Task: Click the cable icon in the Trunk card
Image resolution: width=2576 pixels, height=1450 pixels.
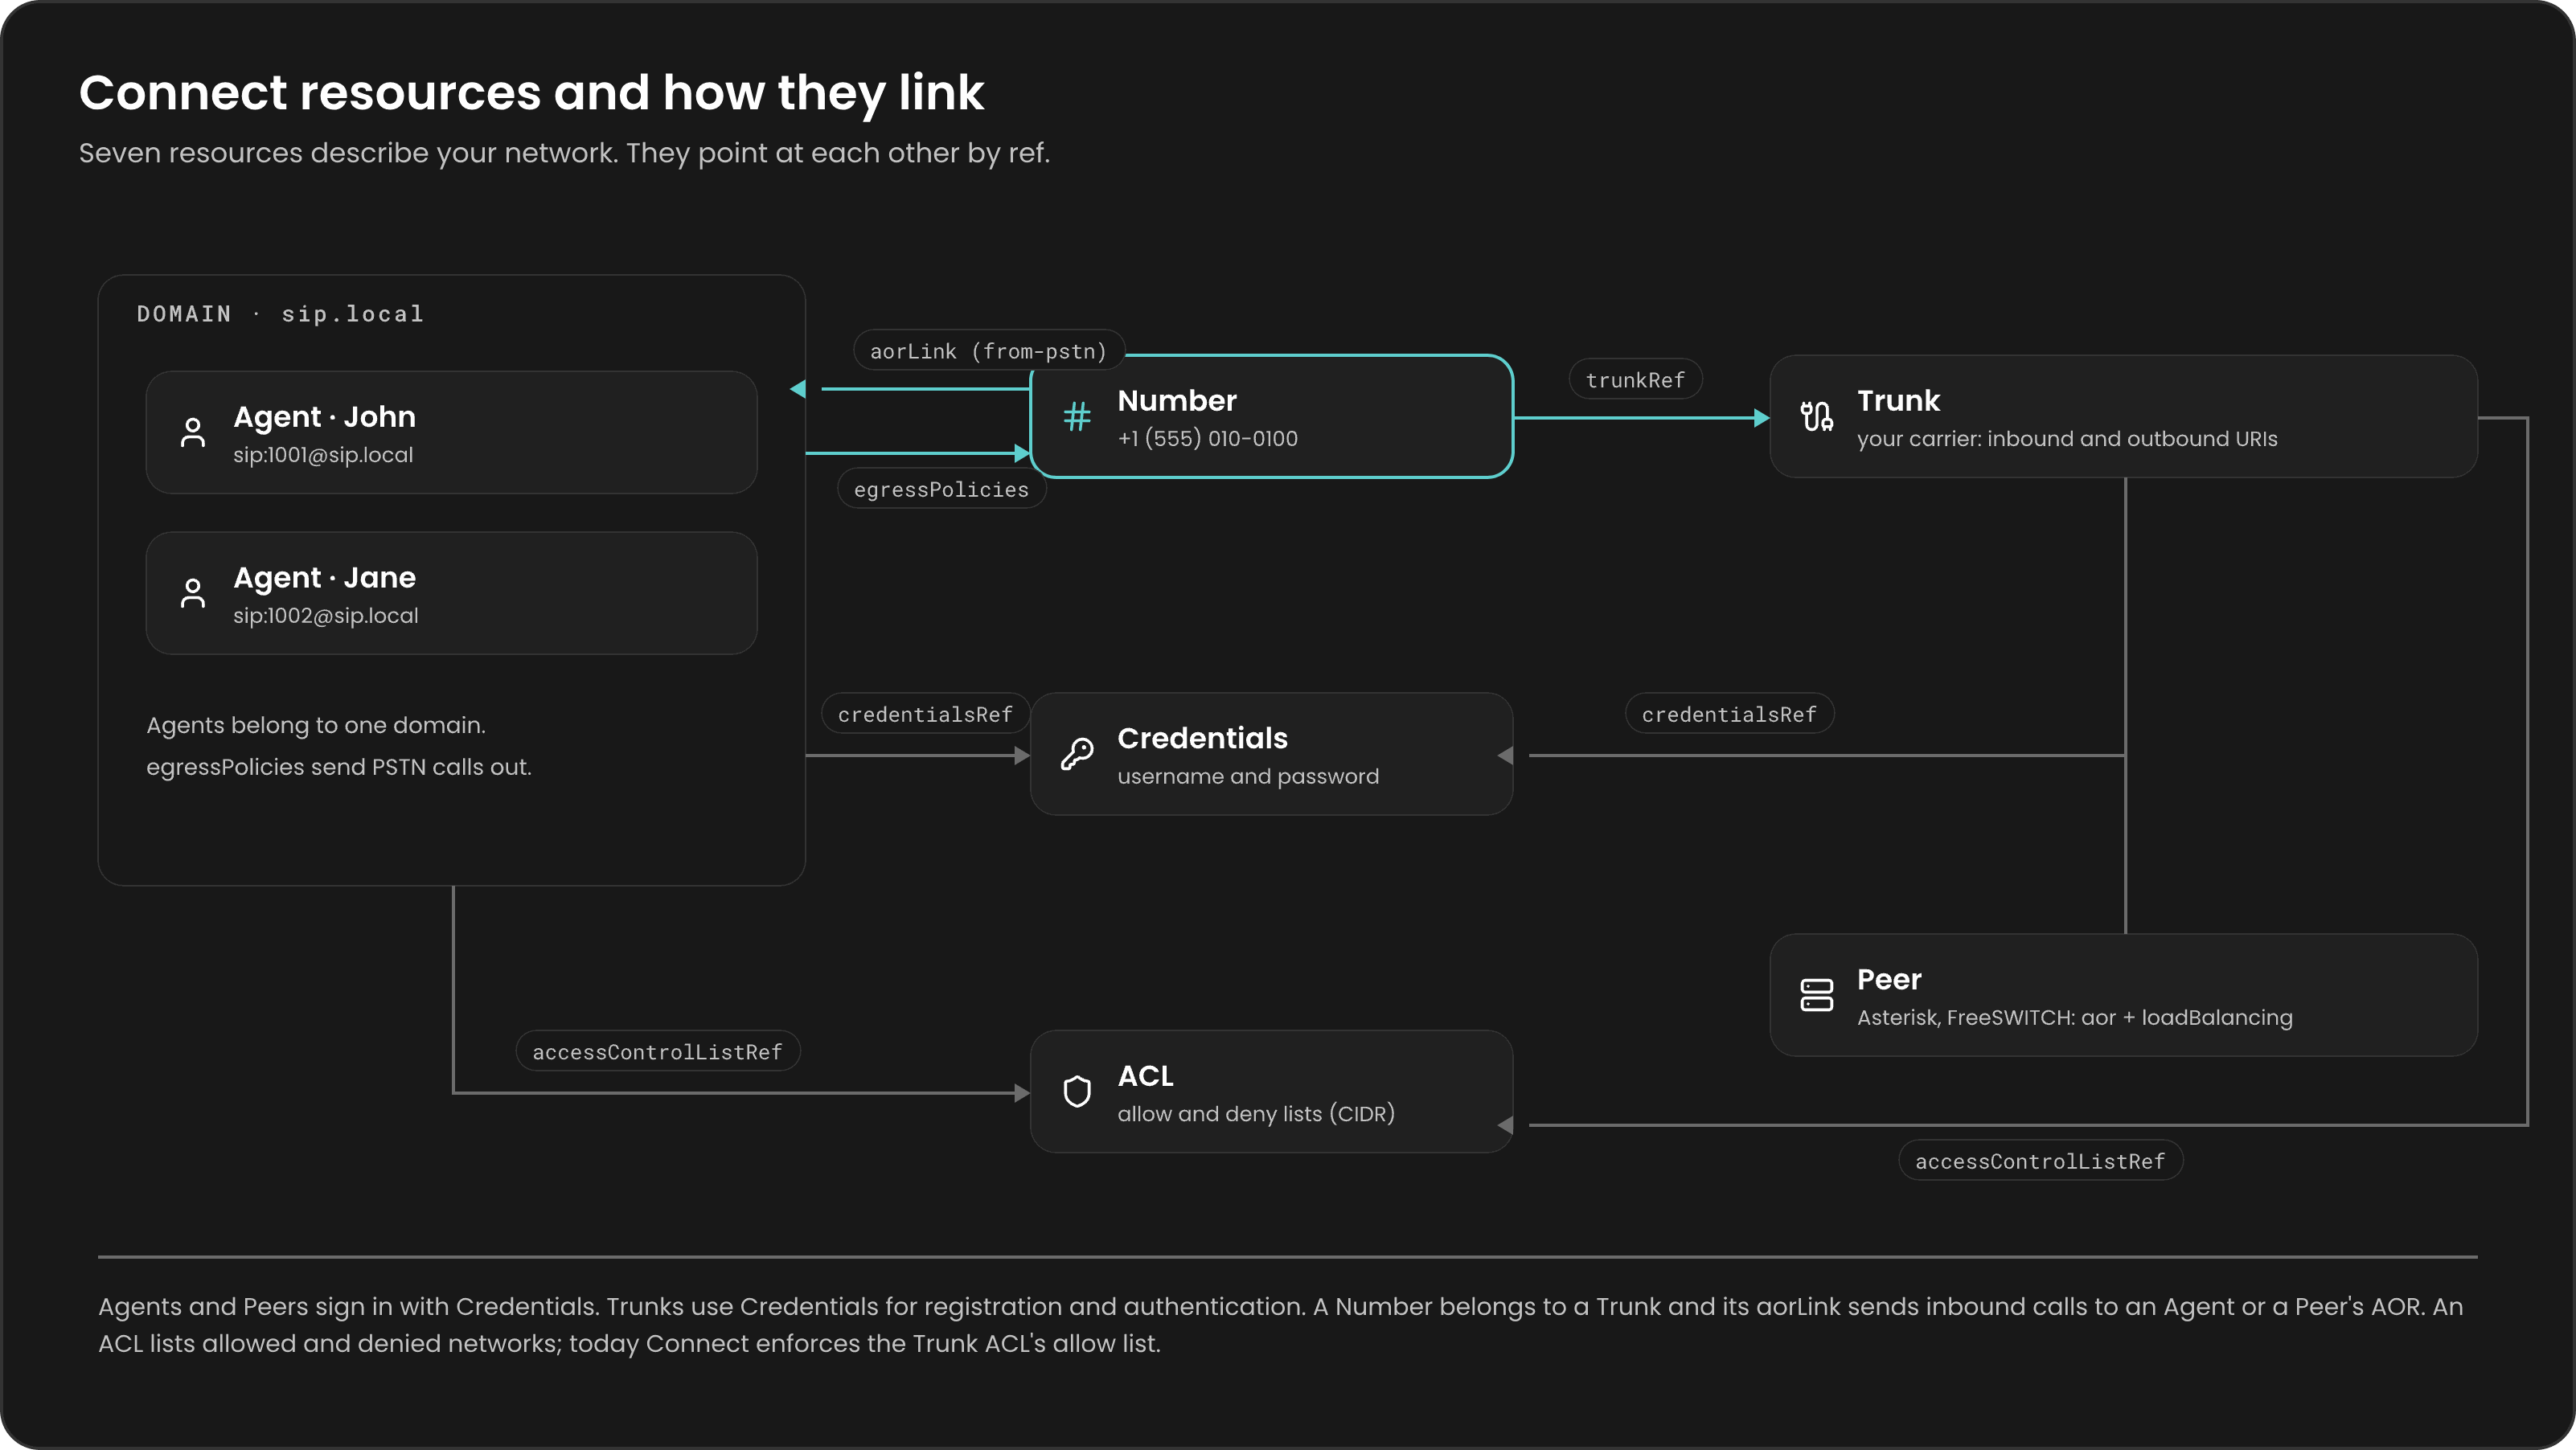Action: coord(1816,416)
